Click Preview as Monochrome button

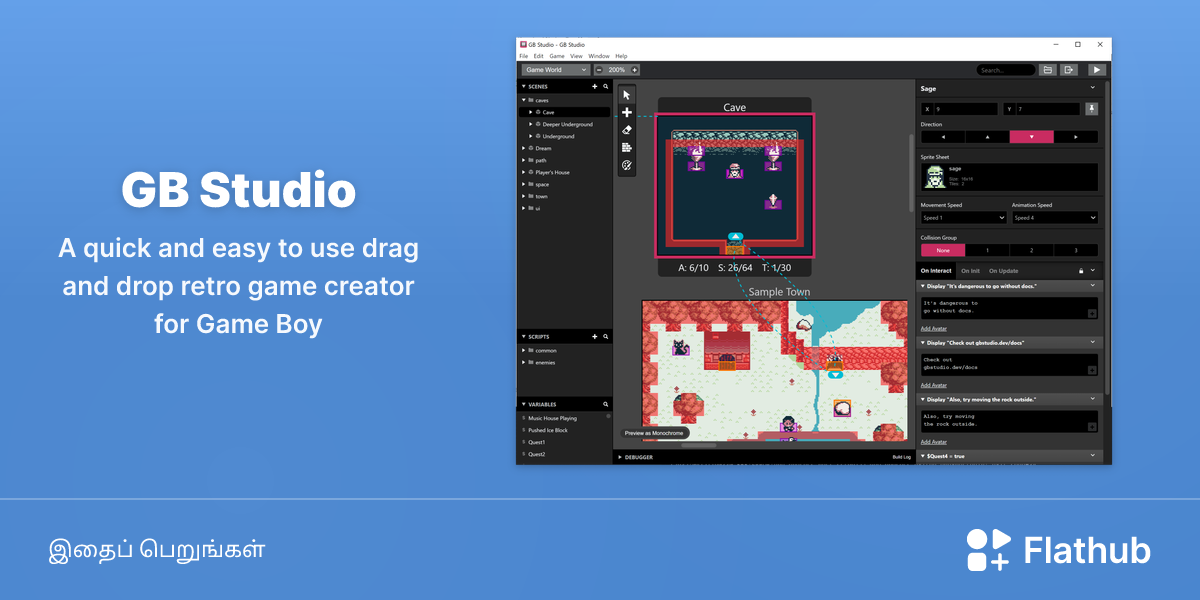(654, 433)
